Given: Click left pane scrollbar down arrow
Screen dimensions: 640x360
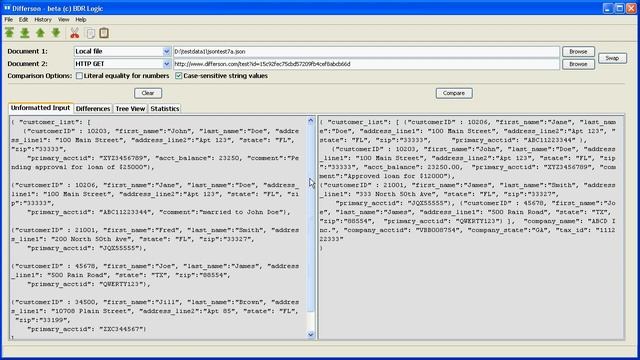Looking at the screenshot, I should click(311, 335).
